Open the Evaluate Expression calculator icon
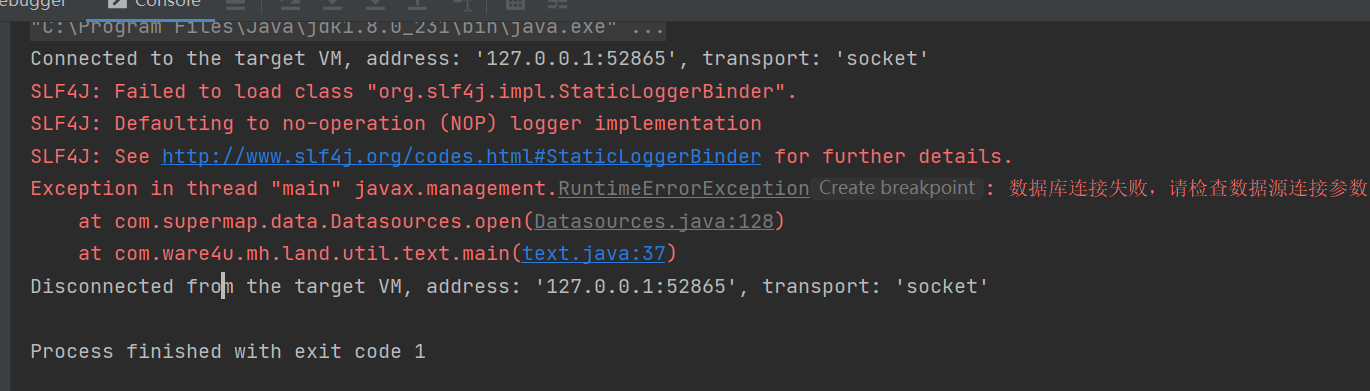 pos(515,4)
